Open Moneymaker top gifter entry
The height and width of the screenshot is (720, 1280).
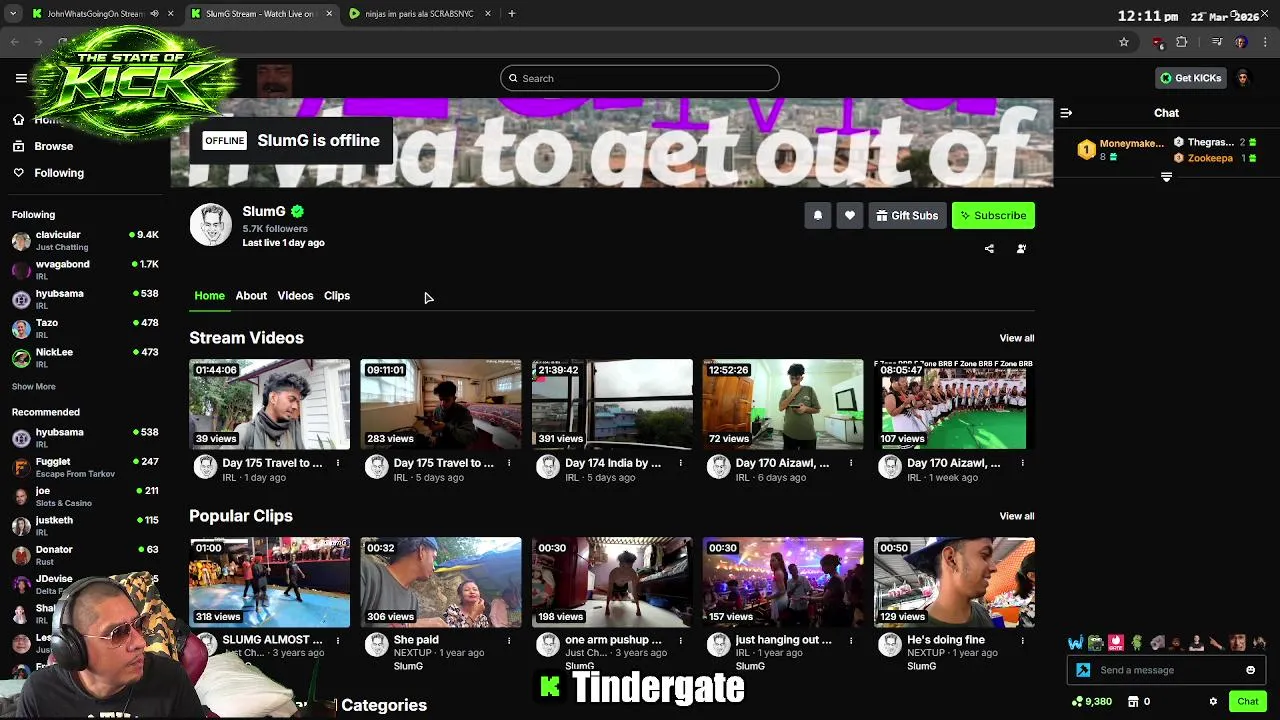coord(1121,149)
